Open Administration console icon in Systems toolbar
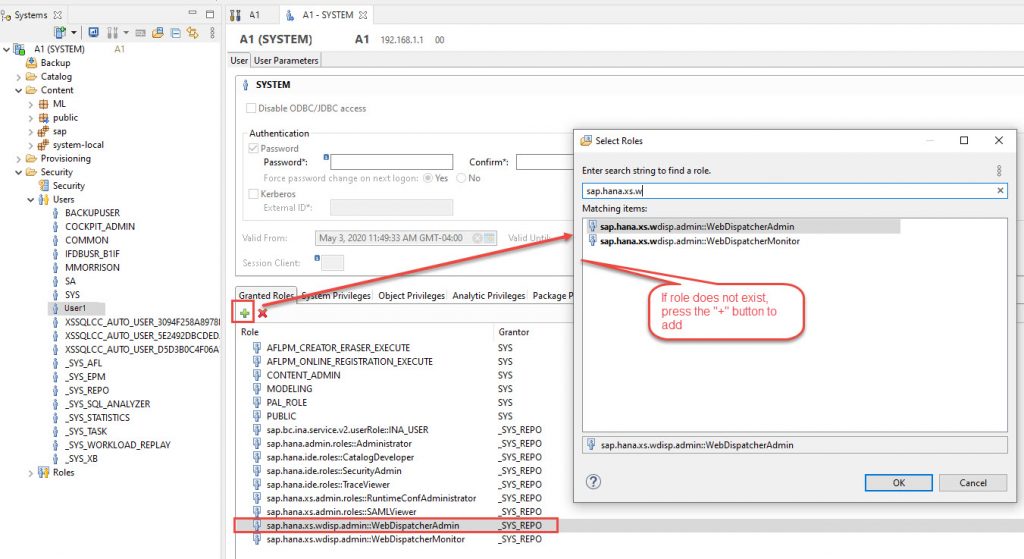Viewport: 1024px width, 559px height. 112,32
